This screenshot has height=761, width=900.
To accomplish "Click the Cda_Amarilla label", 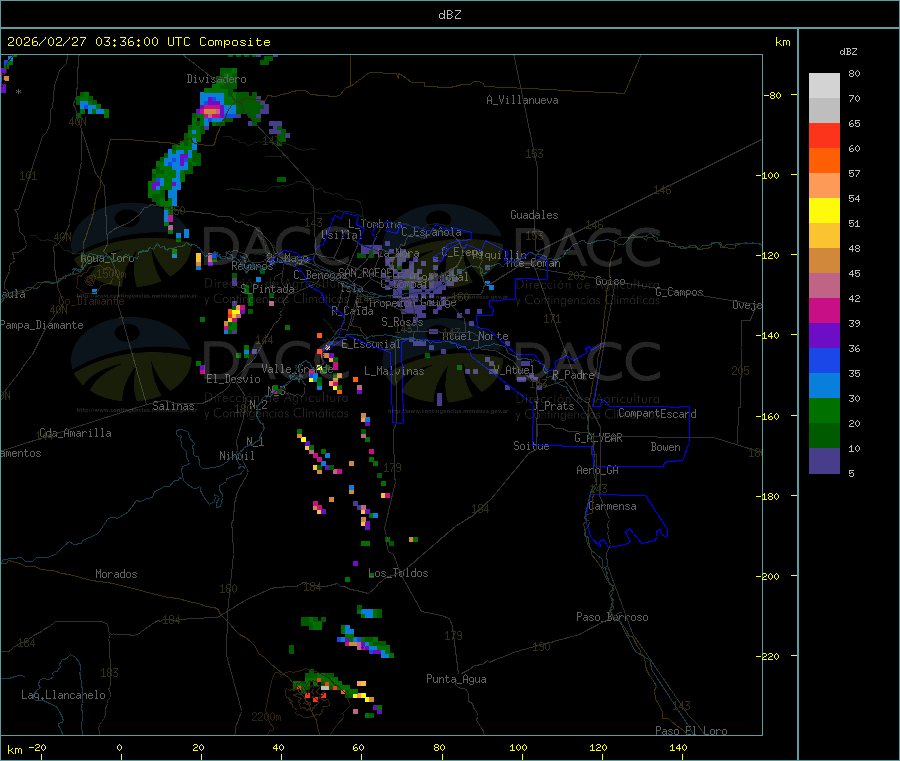I will point(75,433).
